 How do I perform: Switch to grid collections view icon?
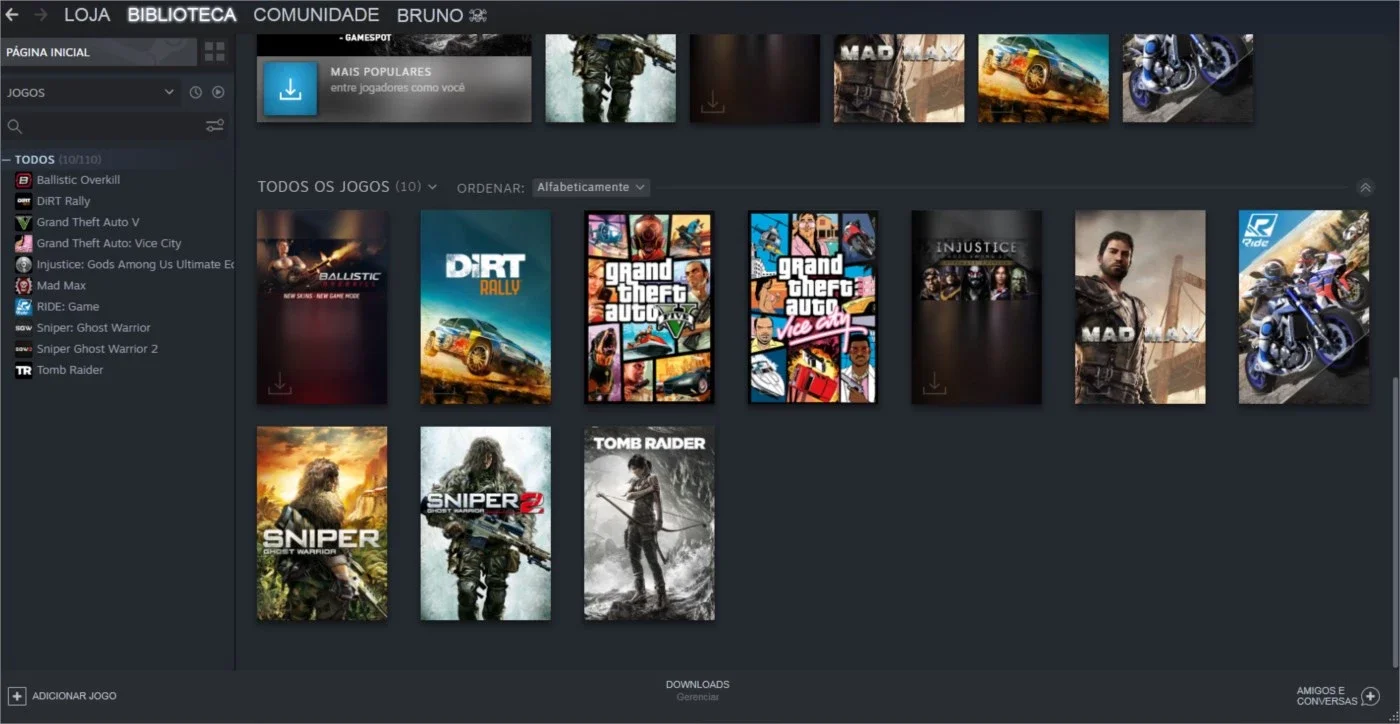tap(214, 52)
